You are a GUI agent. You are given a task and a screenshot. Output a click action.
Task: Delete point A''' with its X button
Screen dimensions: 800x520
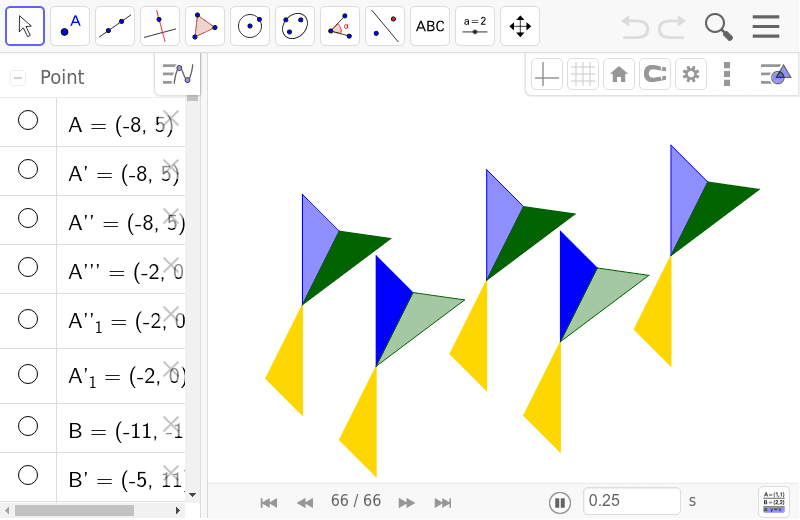point(170,265)
